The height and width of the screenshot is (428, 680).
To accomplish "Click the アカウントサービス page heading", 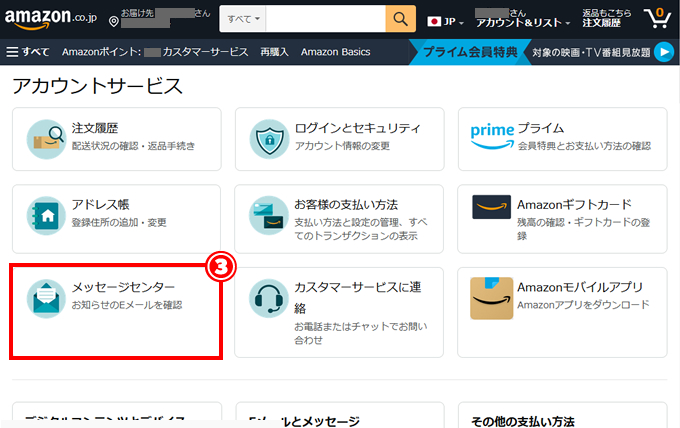I will pyautogui.click(x=97, y=86).
